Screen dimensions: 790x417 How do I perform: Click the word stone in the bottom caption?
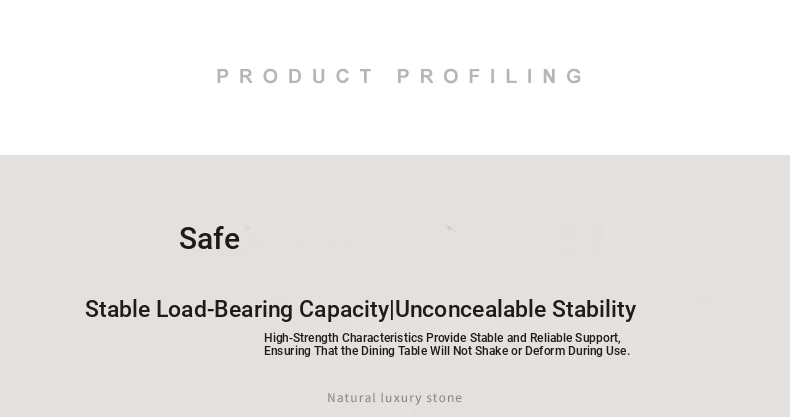click(444, 398)
